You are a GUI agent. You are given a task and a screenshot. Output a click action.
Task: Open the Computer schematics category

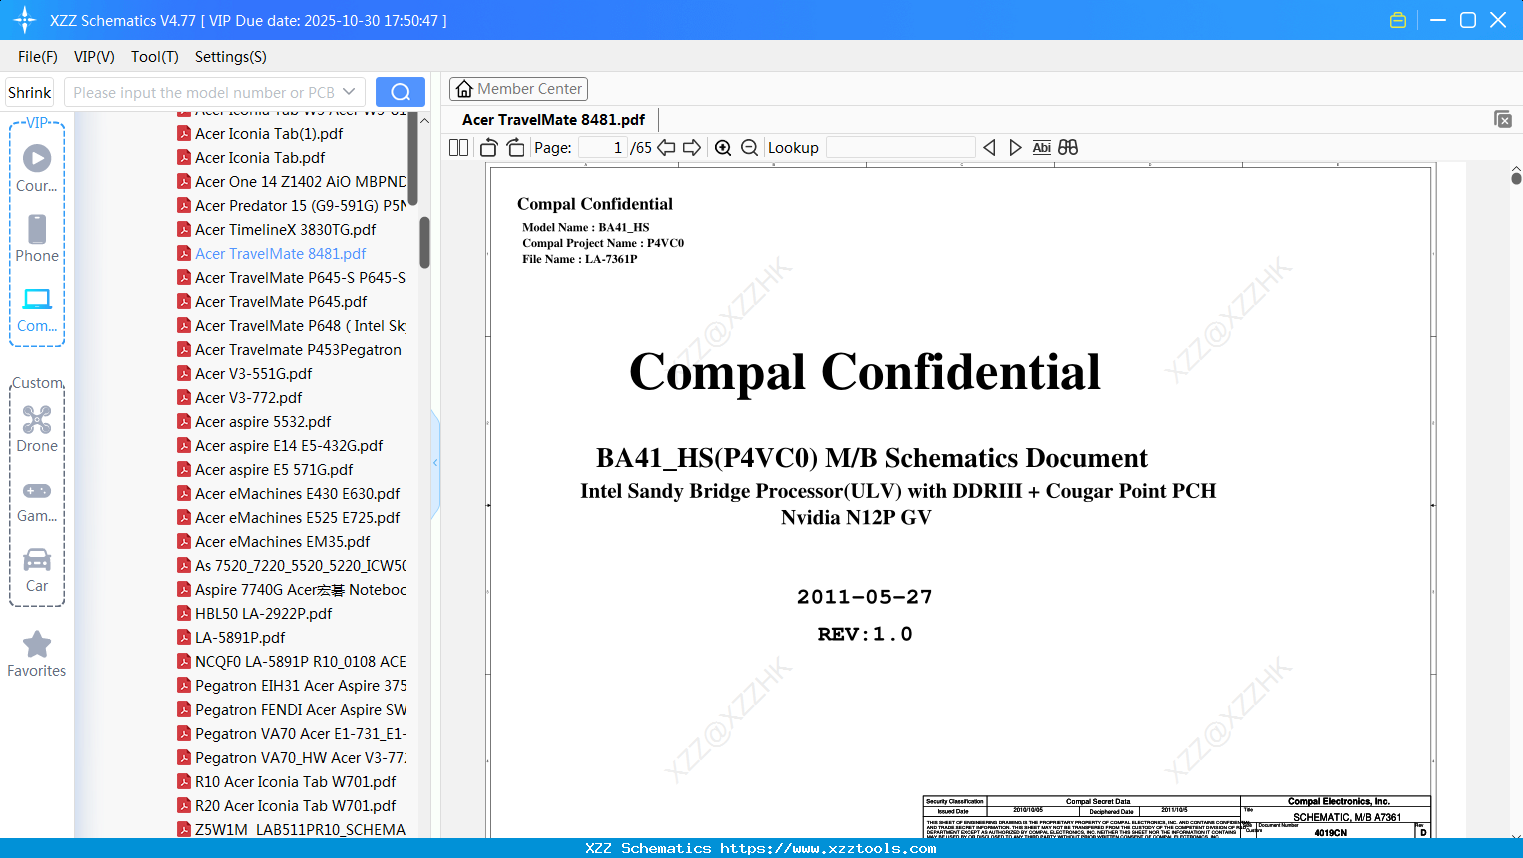(x=37, y=309)
